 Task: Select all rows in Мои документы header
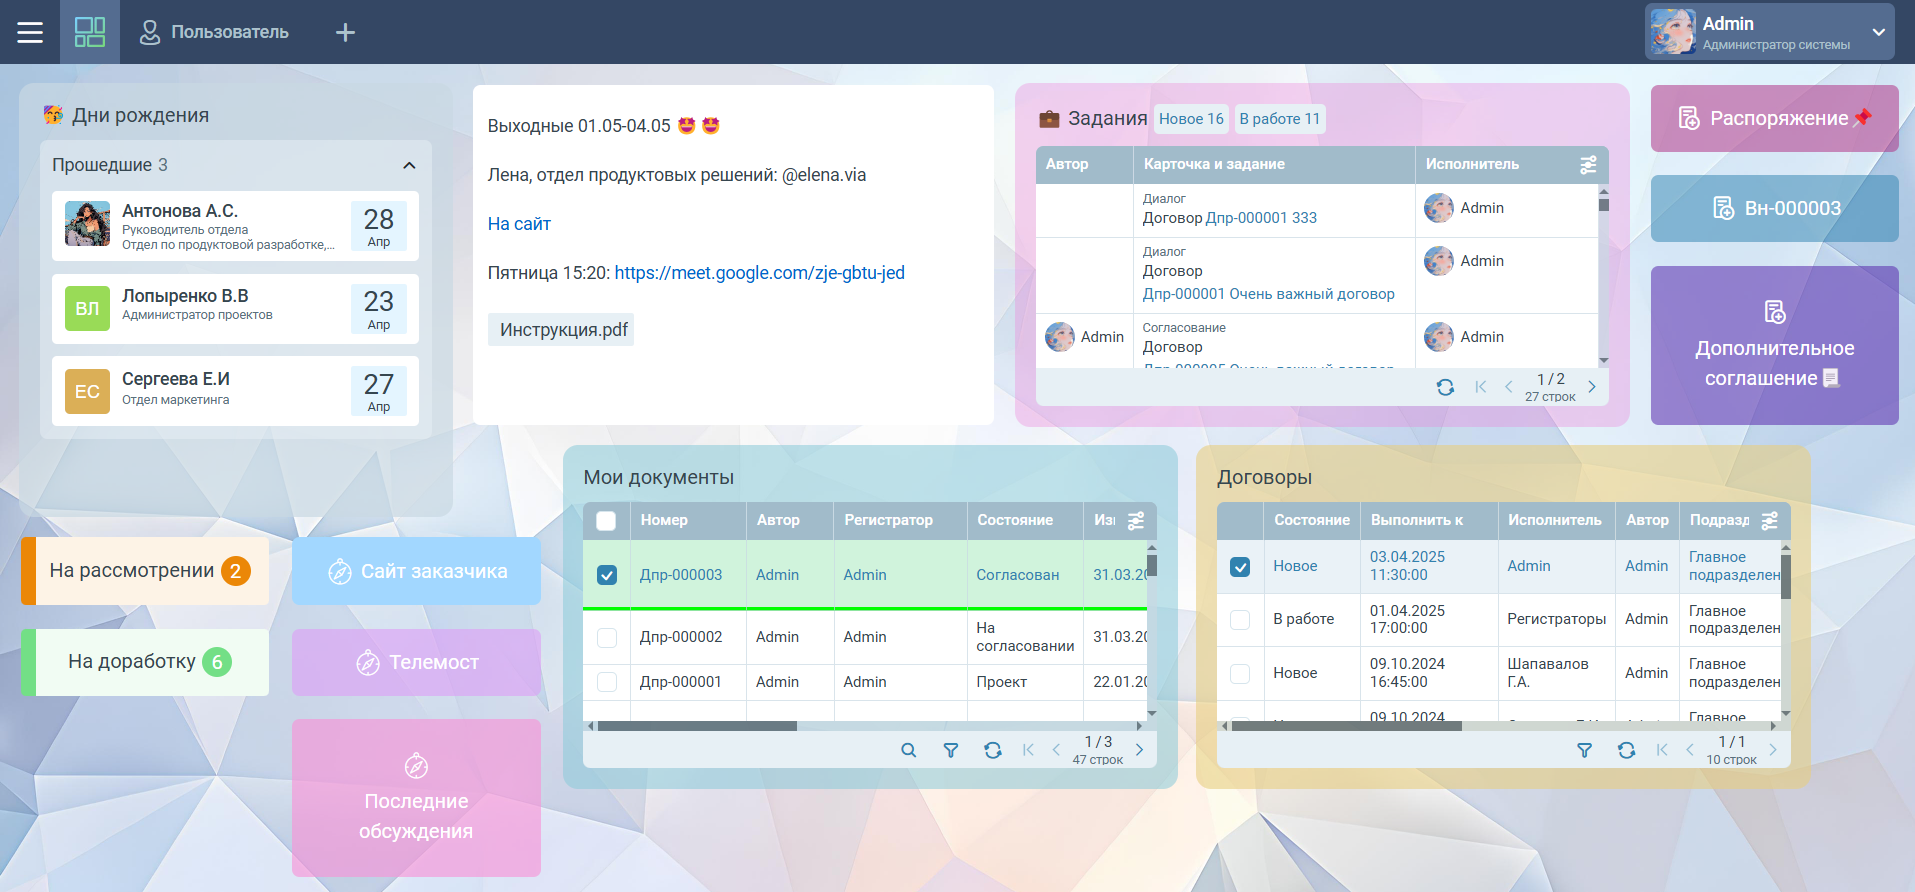(606, 521)
